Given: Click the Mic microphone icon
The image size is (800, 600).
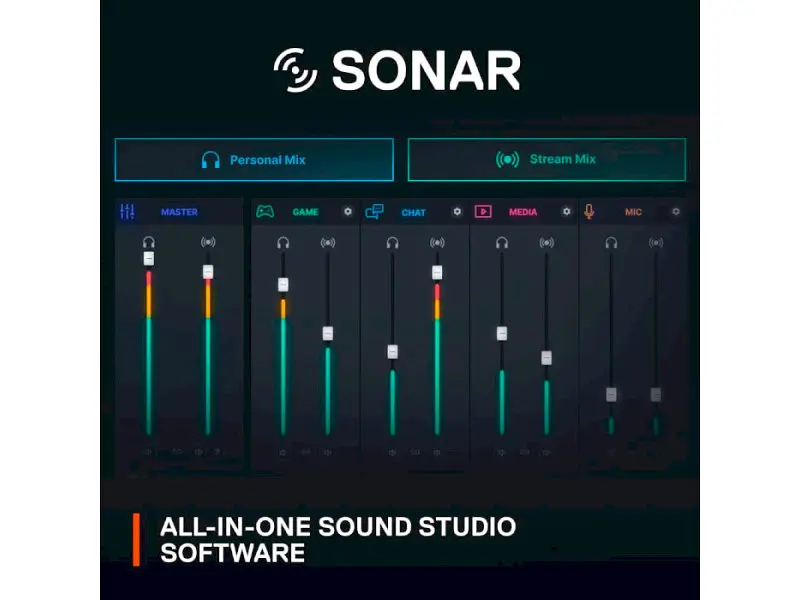Looking at the screenshot, I should 589,211.
